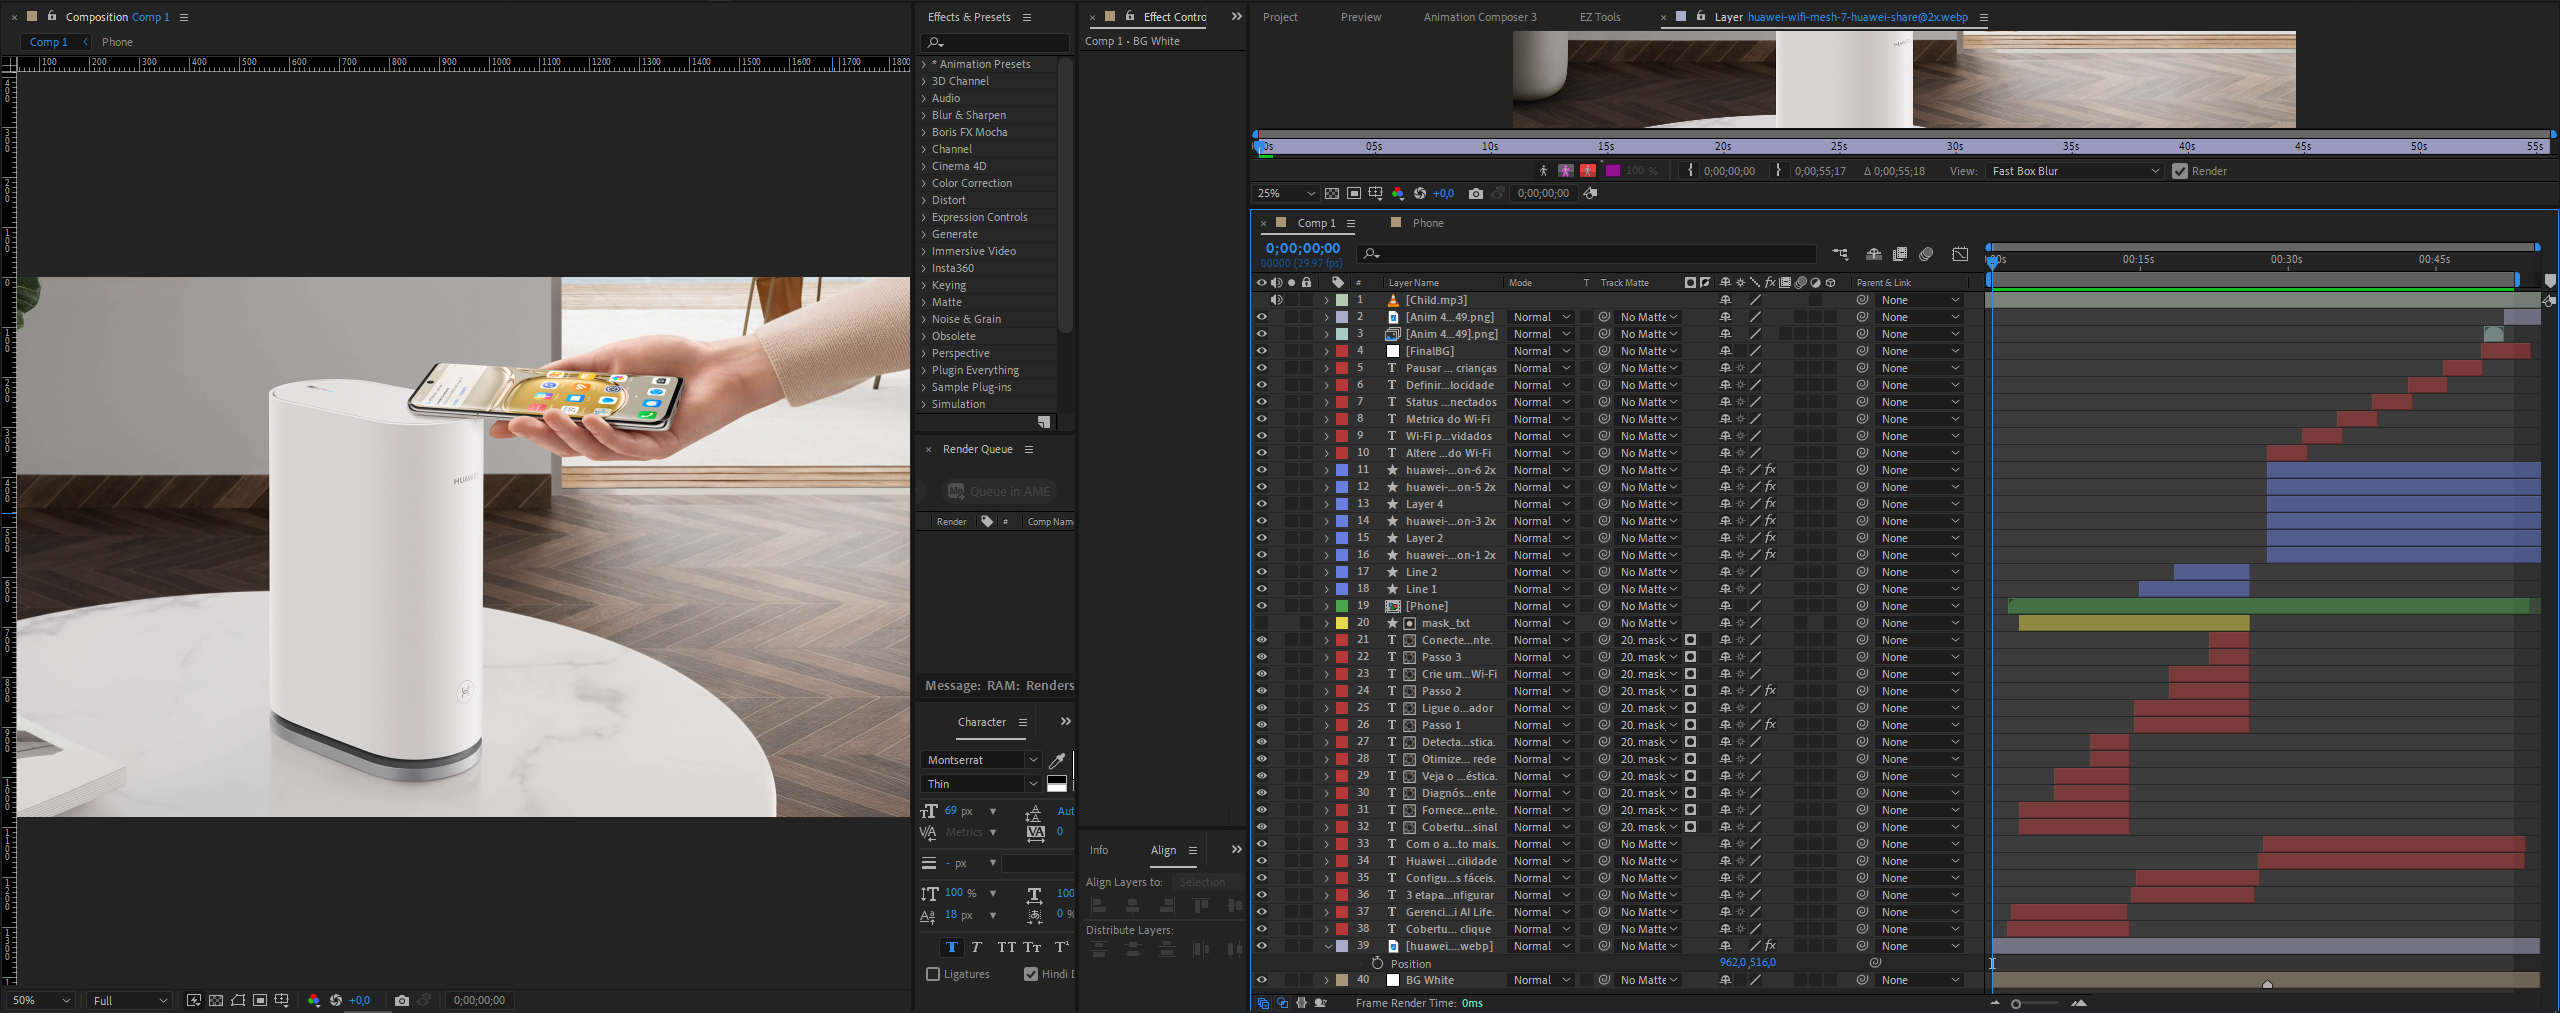Viewport: 2560px width, 1013px height.
Task: Open the composition mini-flowchart in timeline
Action: [x=1840, y=254]
